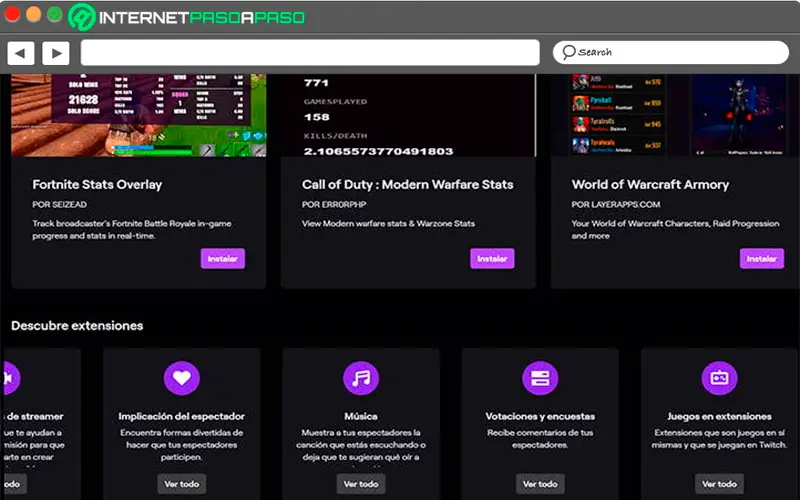Viewport: 800px width, 500px height.
Task: Ver todo under Implicación del espectador
Action: click(182, 484)
